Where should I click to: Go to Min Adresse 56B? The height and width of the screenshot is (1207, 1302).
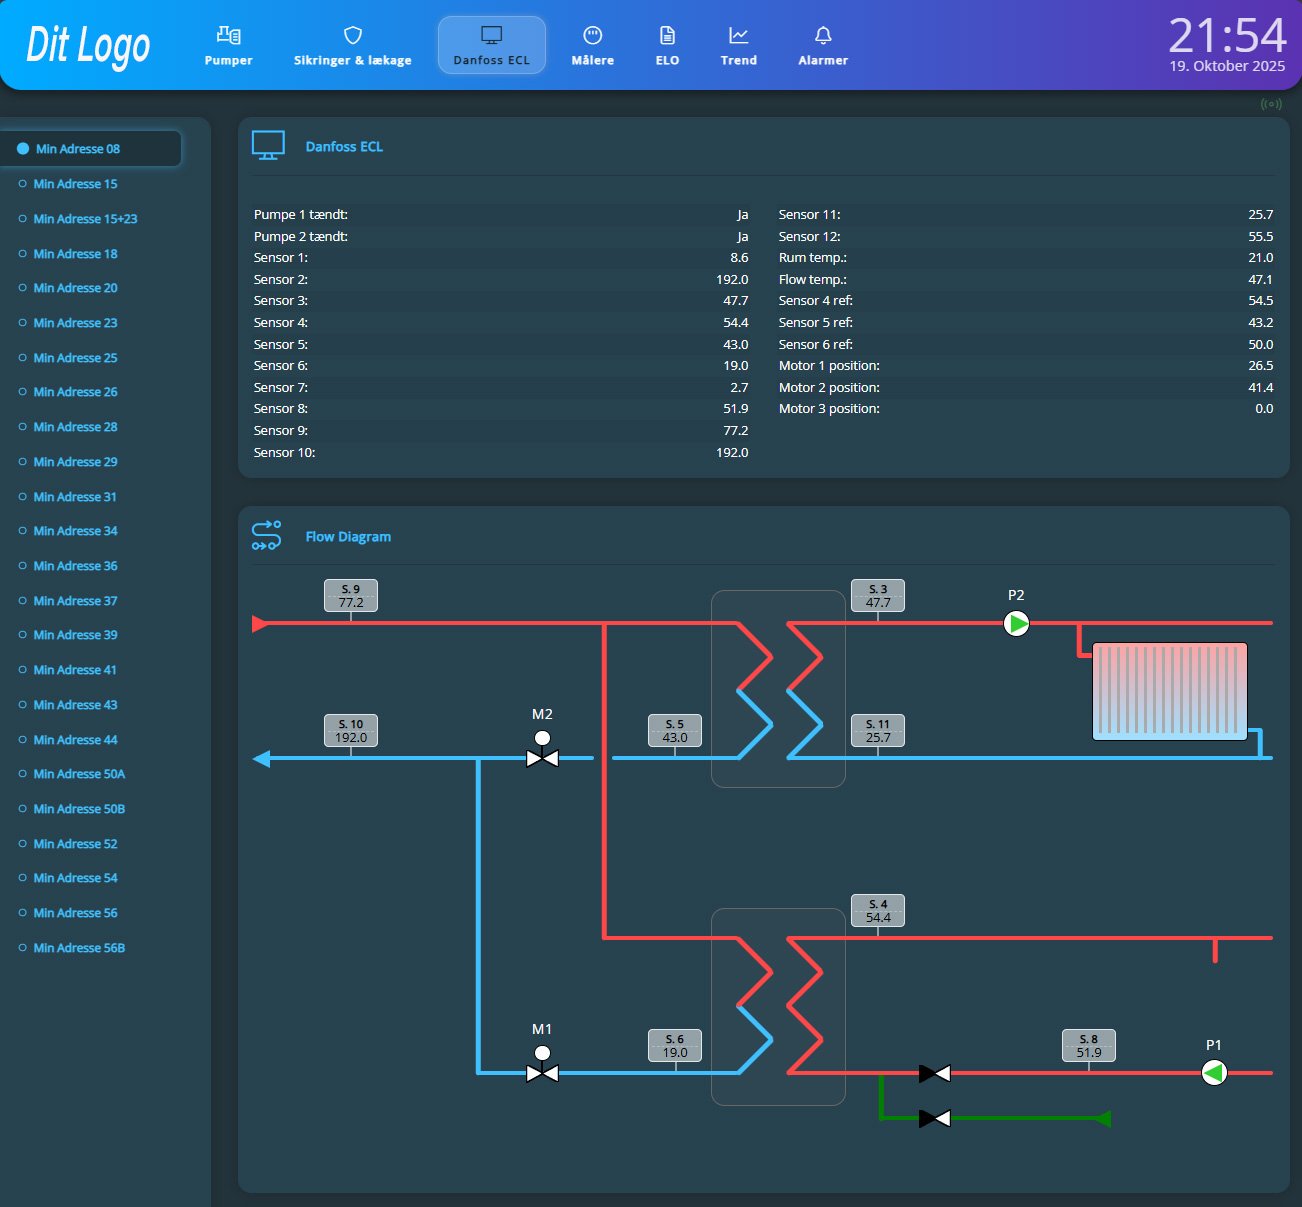click(79, 948)
